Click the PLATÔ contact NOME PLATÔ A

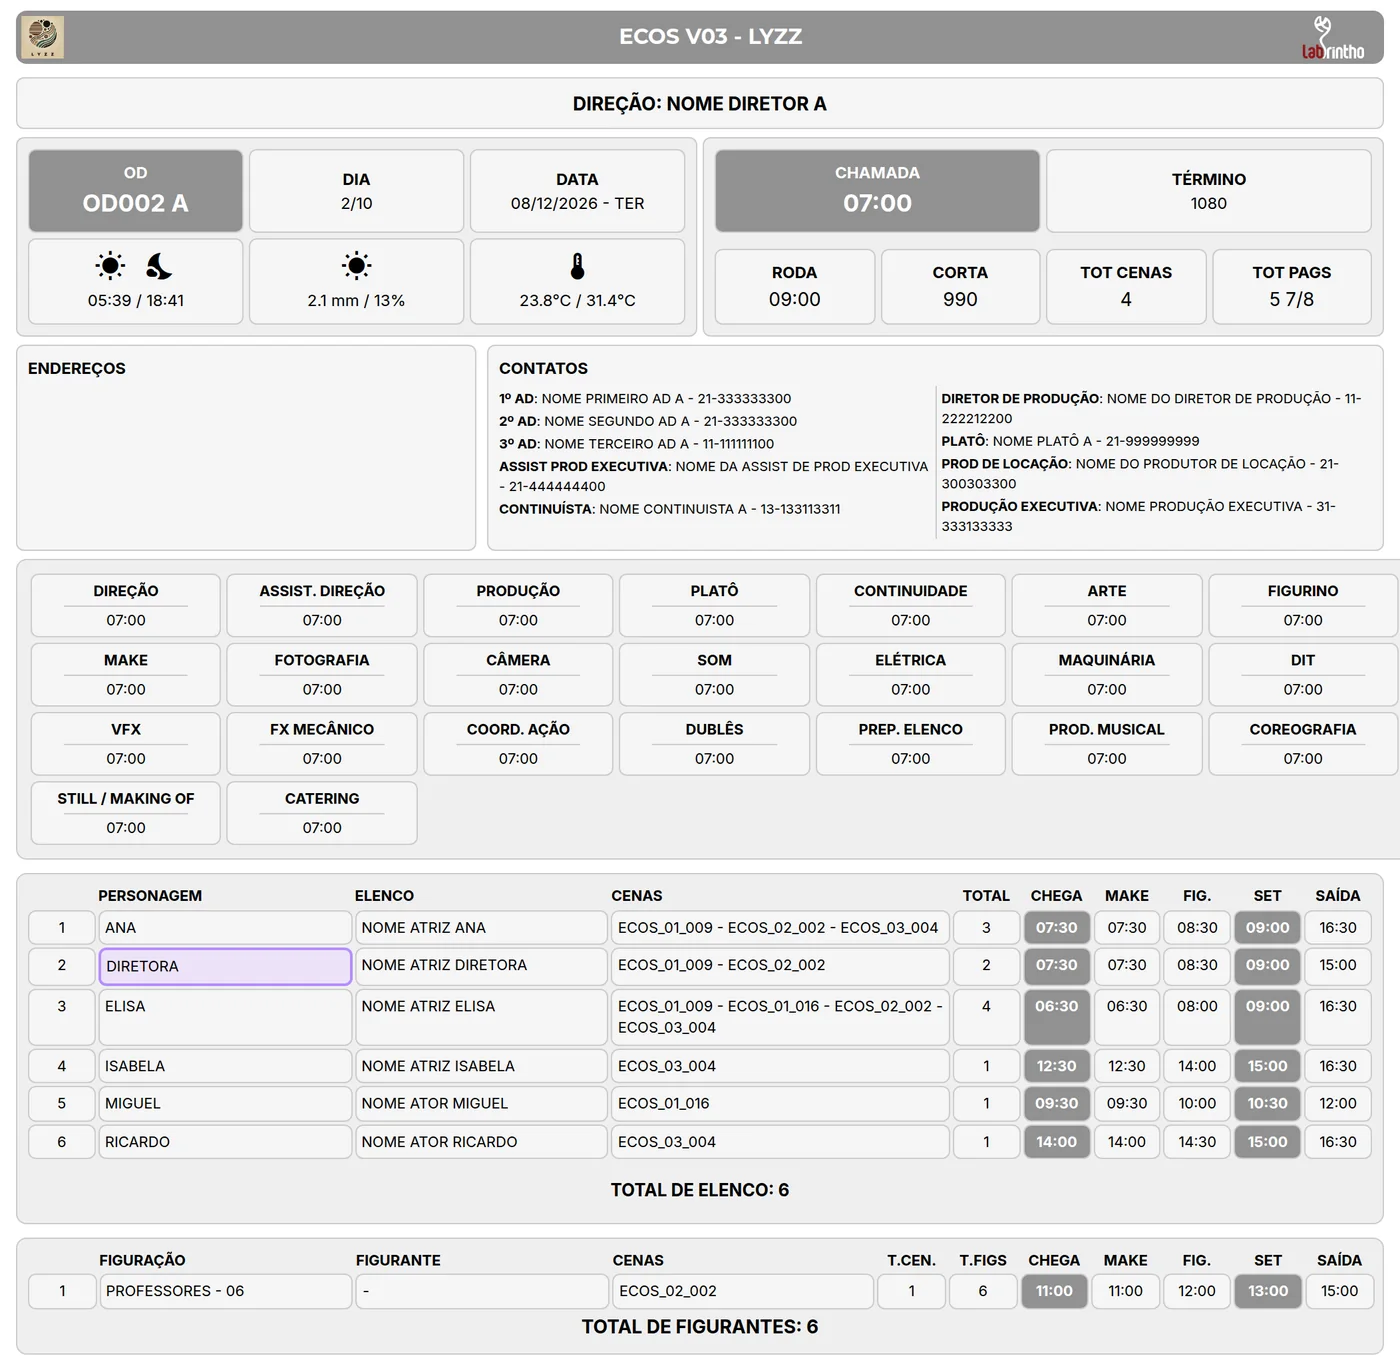pyautogui.click(x=1070, y=441)
